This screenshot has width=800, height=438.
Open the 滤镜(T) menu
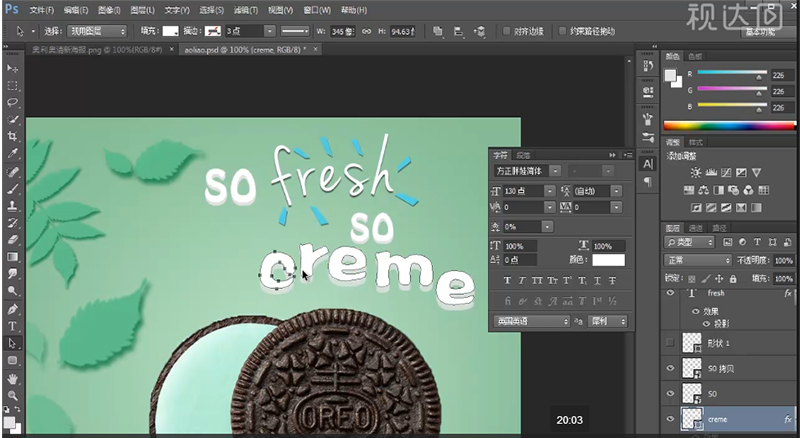pos(245,10)
